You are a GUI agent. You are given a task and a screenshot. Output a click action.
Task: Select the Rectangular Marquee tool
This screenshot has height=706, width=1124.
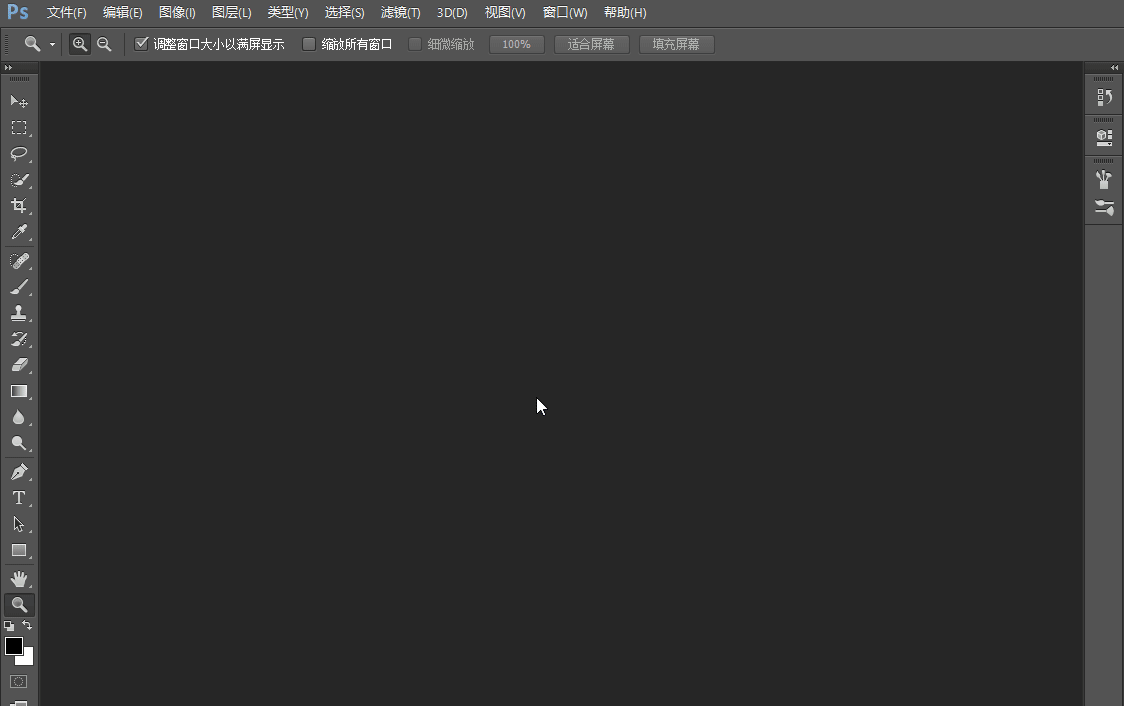tap(18, 128)
